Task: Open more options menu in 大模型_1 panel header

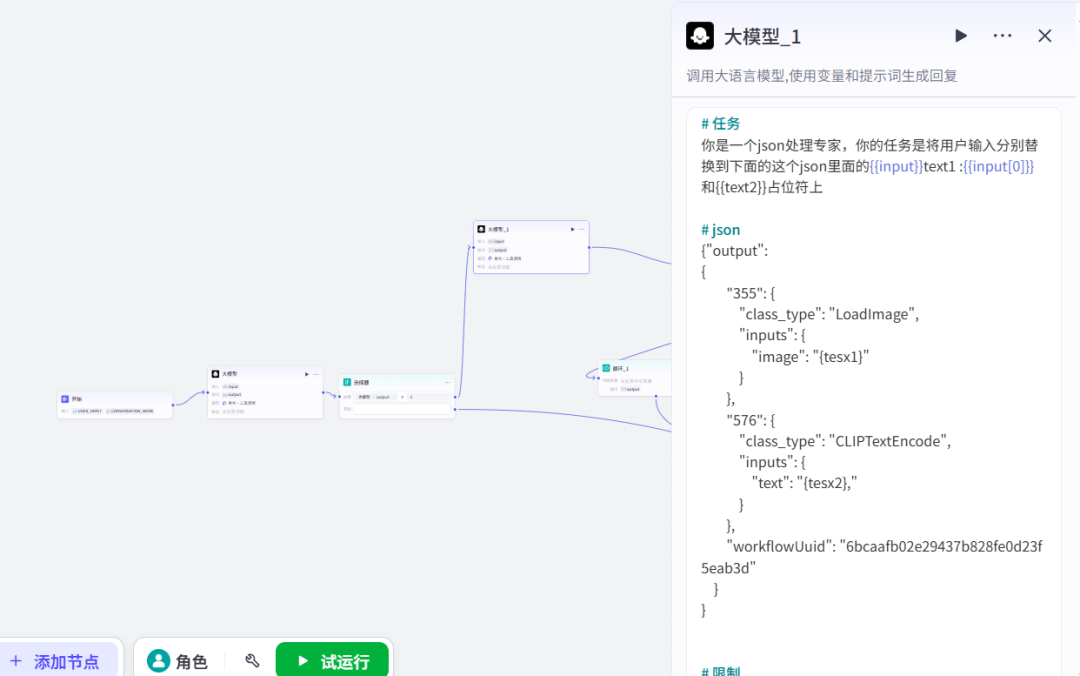Action: click(x=1002, y=36)
